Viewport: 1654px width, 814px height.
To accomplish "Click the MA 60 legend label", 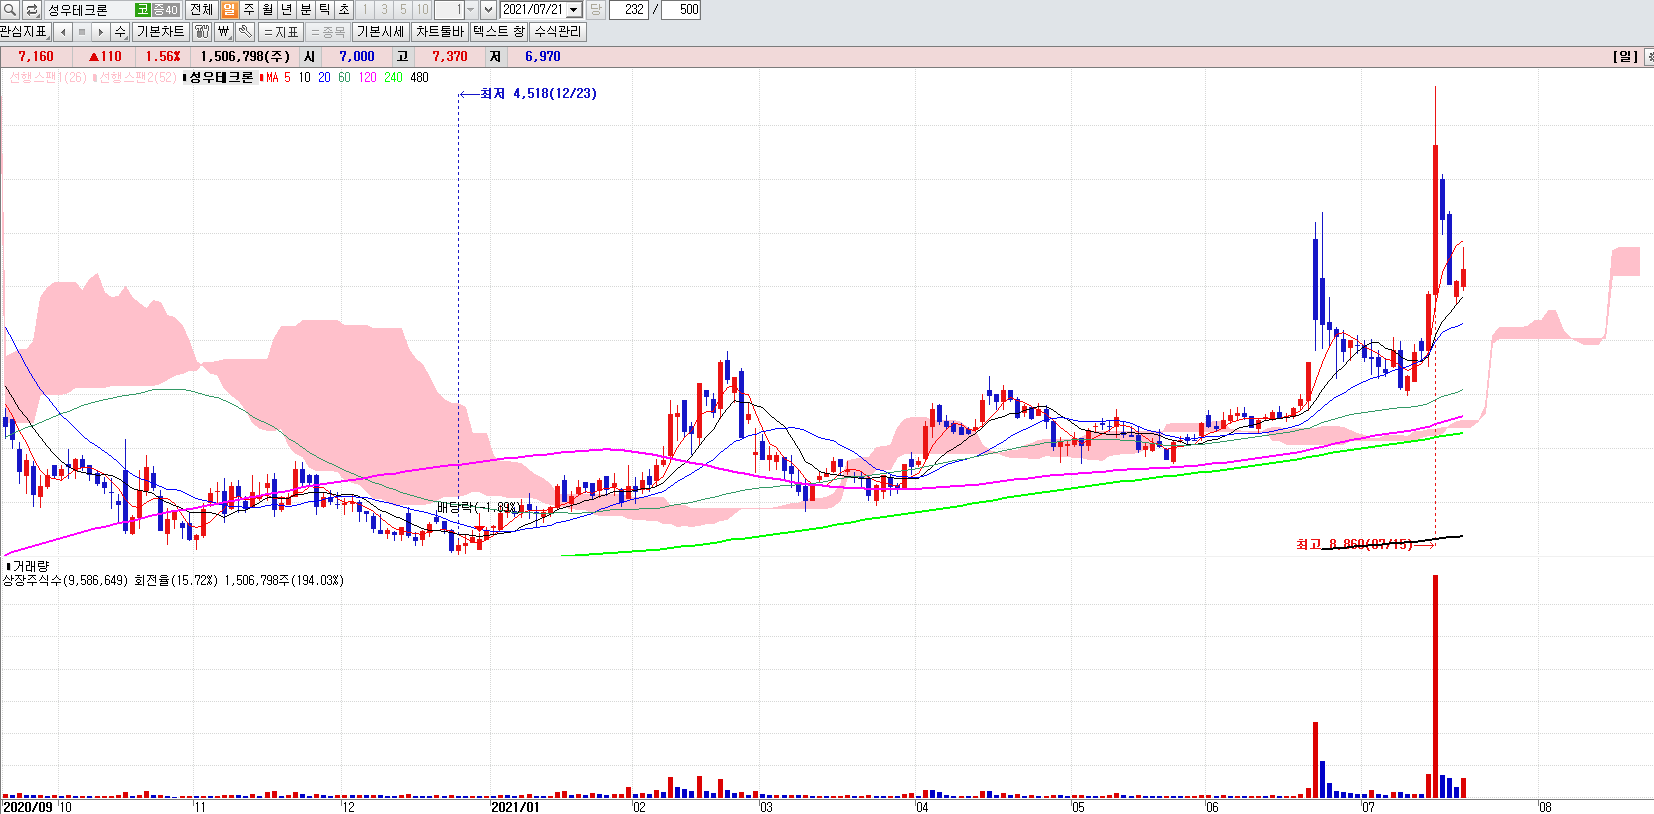I will [x=344, y=77].
